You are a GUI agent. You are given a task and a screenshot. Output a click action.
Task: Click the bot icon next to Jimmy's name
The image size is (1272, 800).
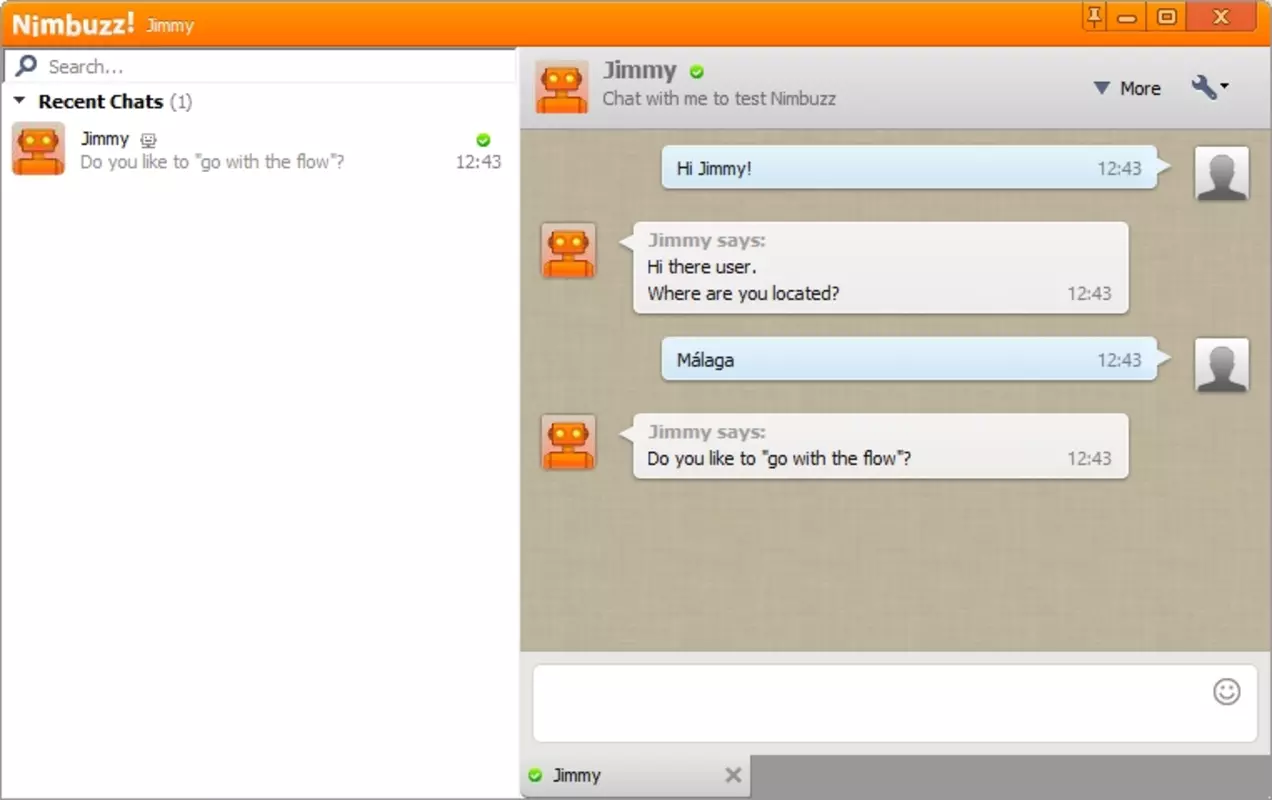click(148, 141)
